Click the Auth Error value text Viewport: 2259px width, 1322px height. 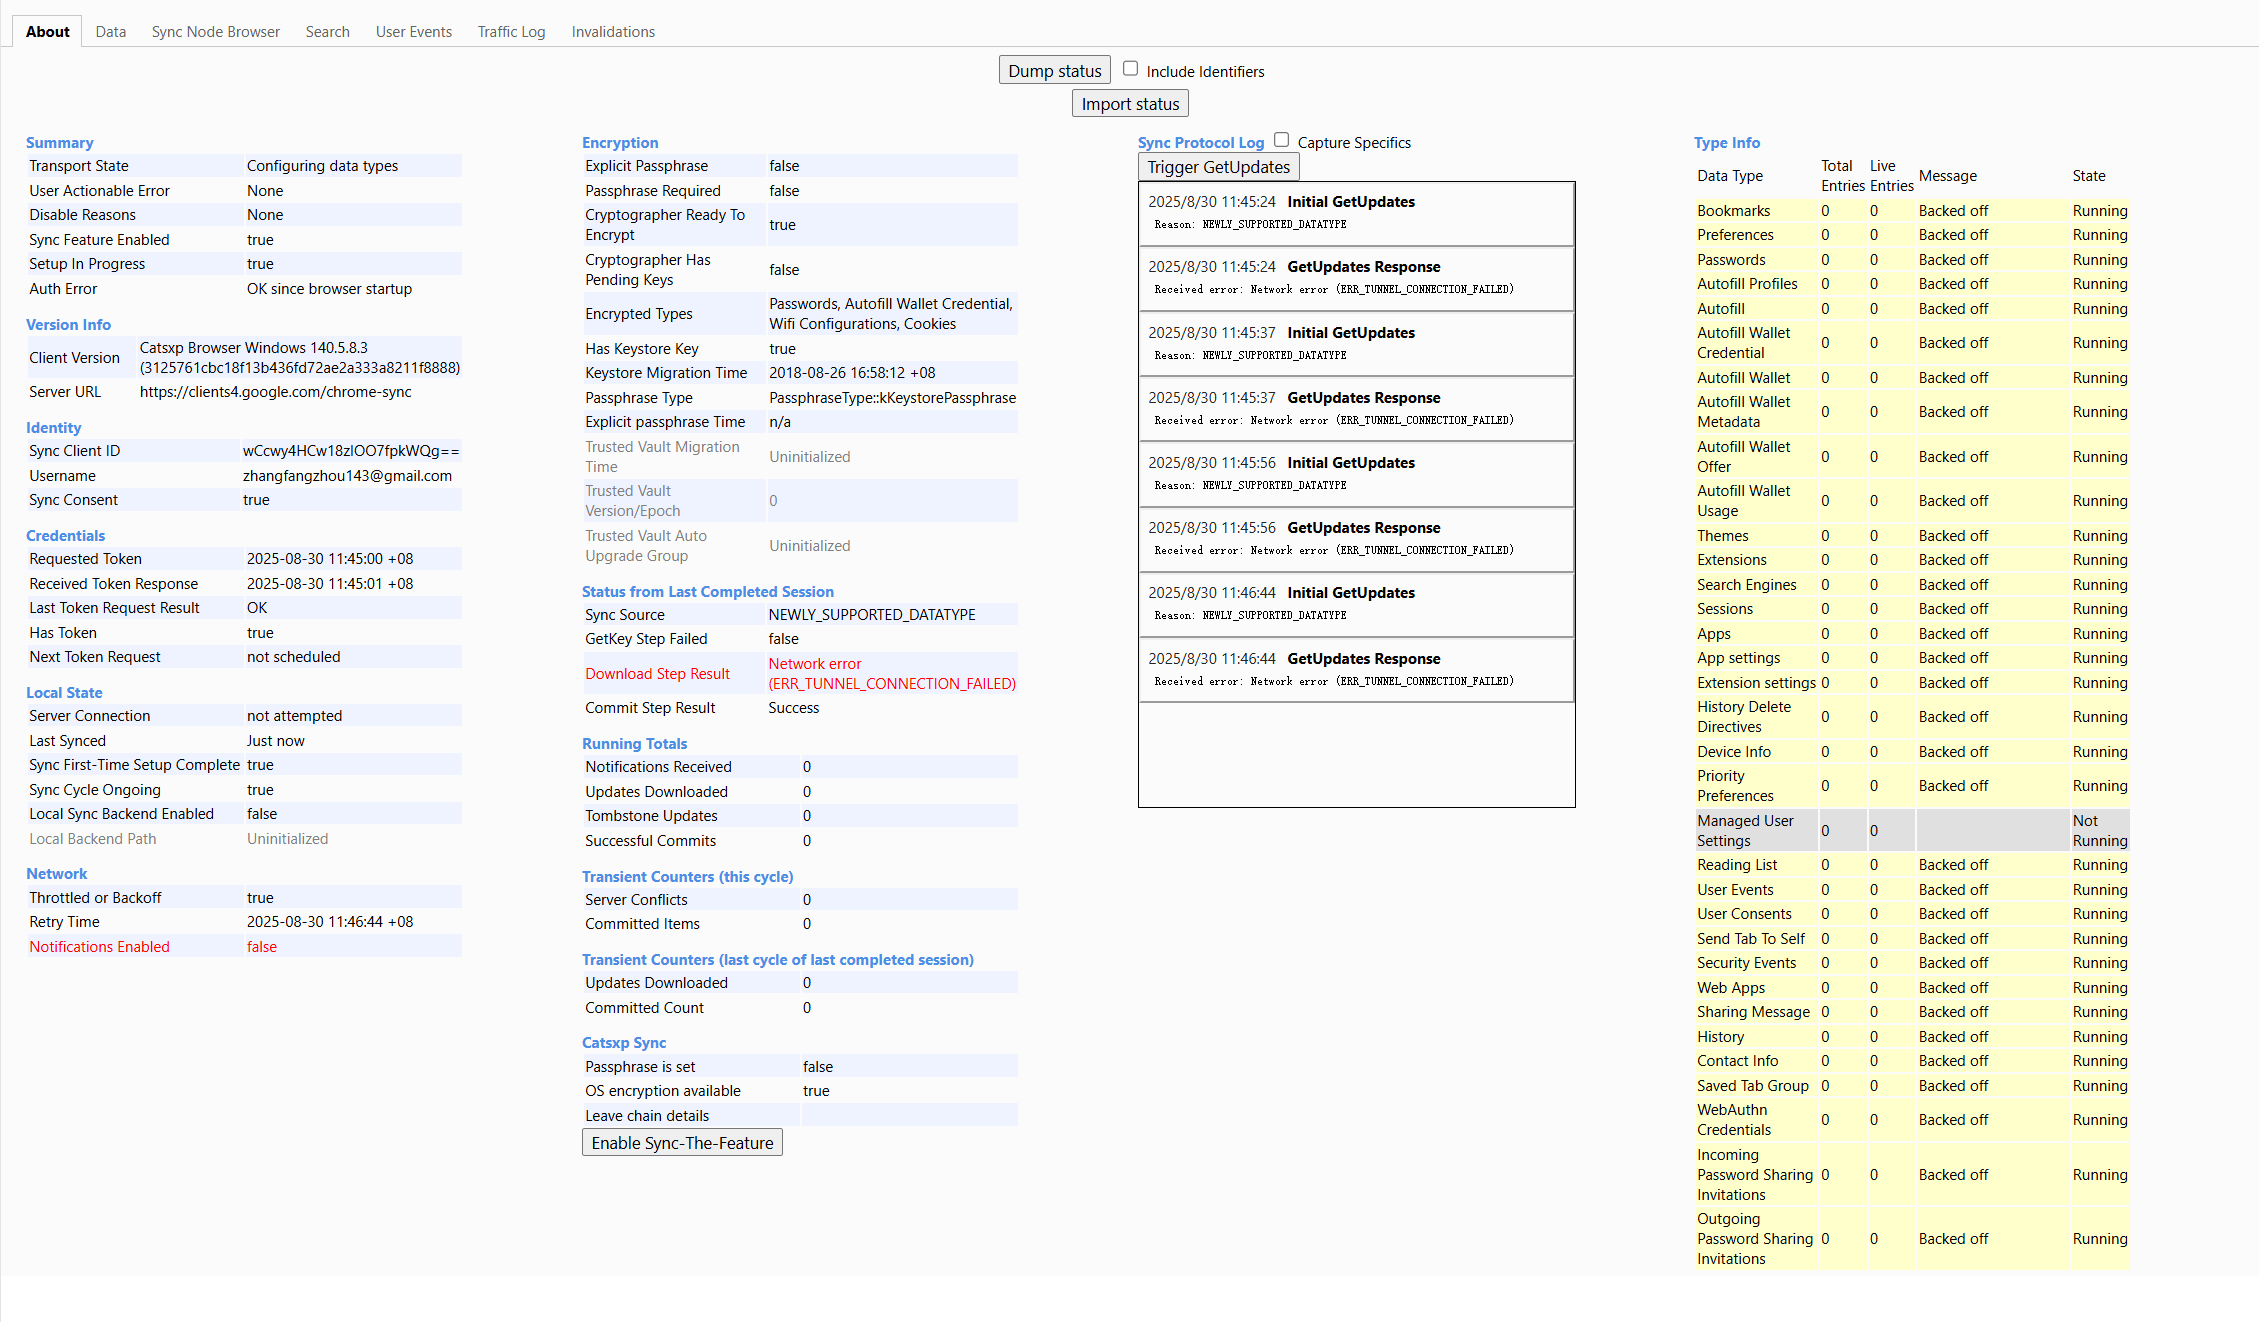(329, 289)
